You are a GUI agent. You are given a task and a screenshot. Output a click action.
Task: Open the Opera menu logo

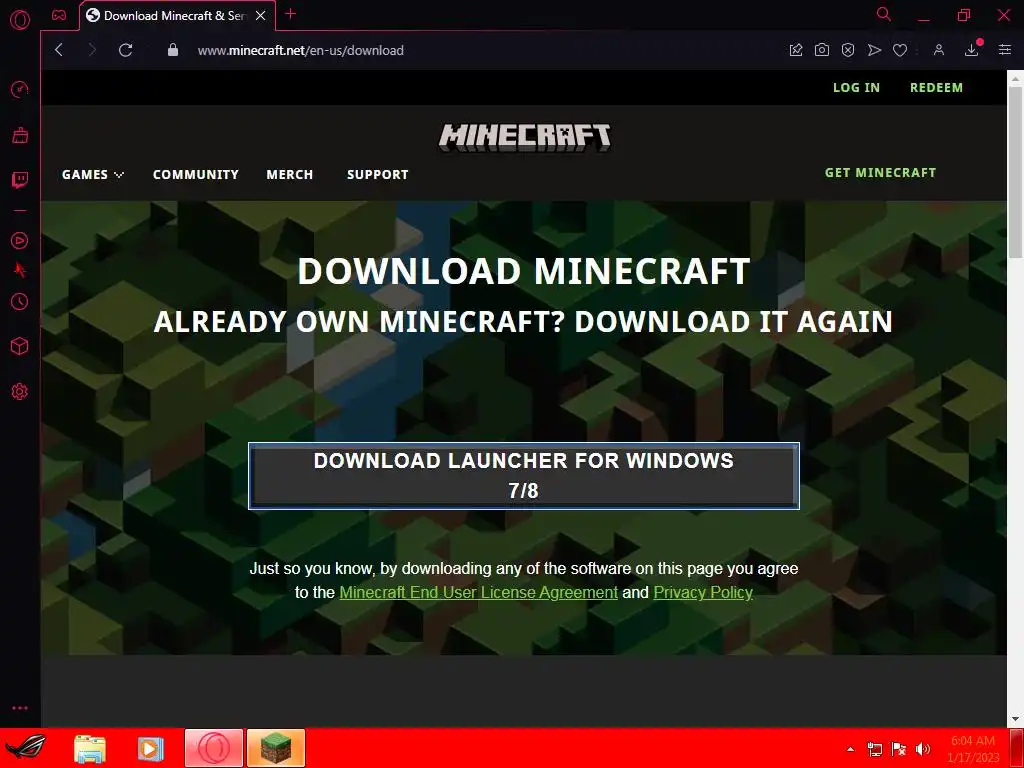coord(20,20)
